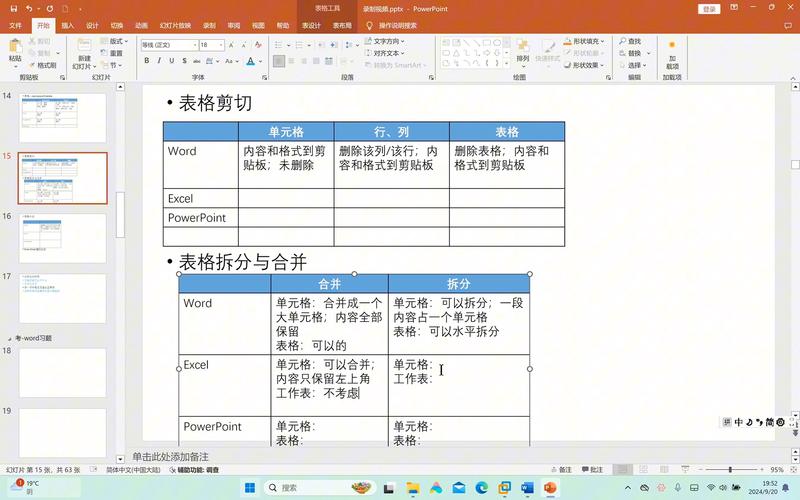
Task: Switch to Slide Sorter view icon
Action: [643, 469]
